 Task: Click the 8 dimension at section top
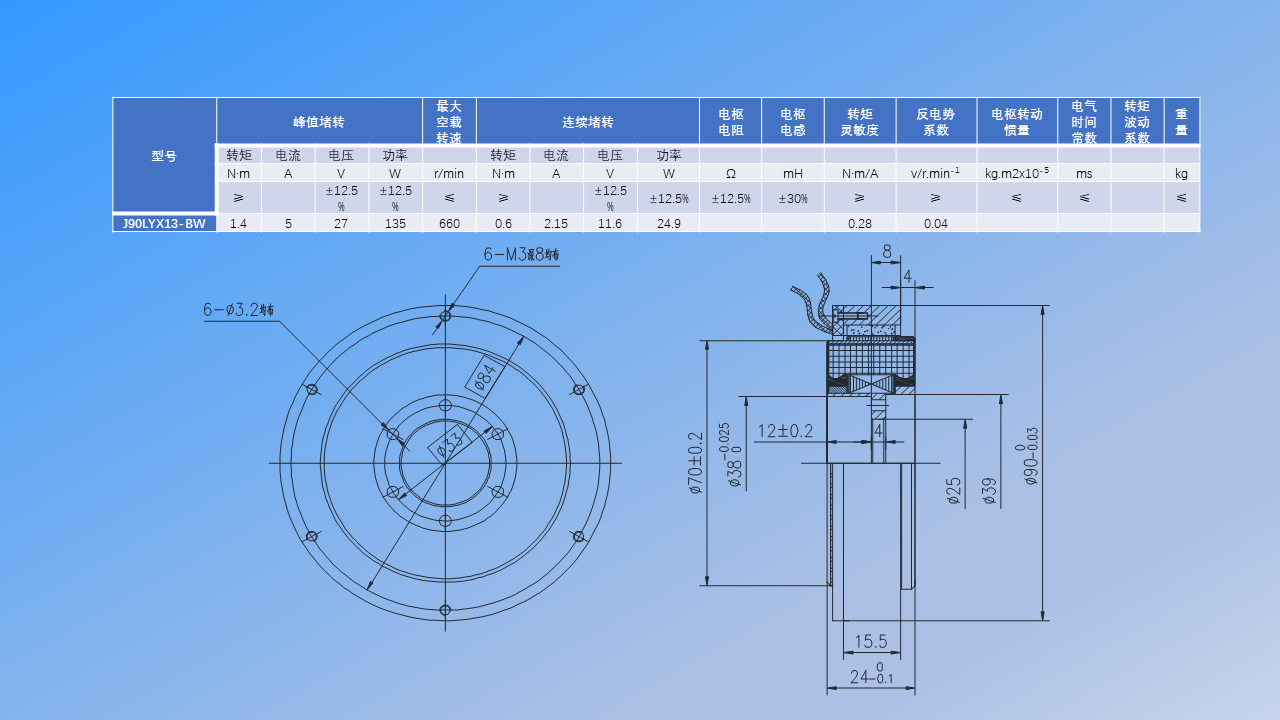tap(886, 254)
